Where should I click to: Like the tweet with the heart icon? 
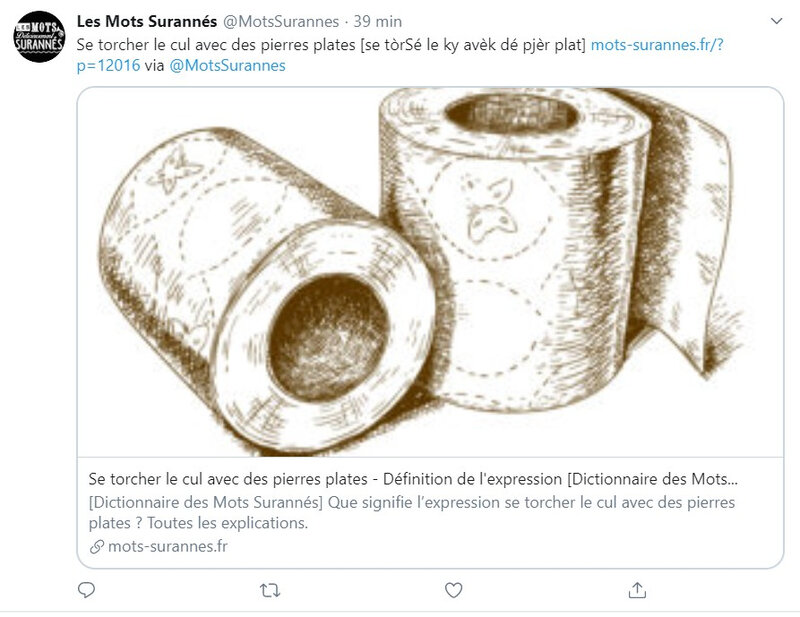(x=453, y=590)
